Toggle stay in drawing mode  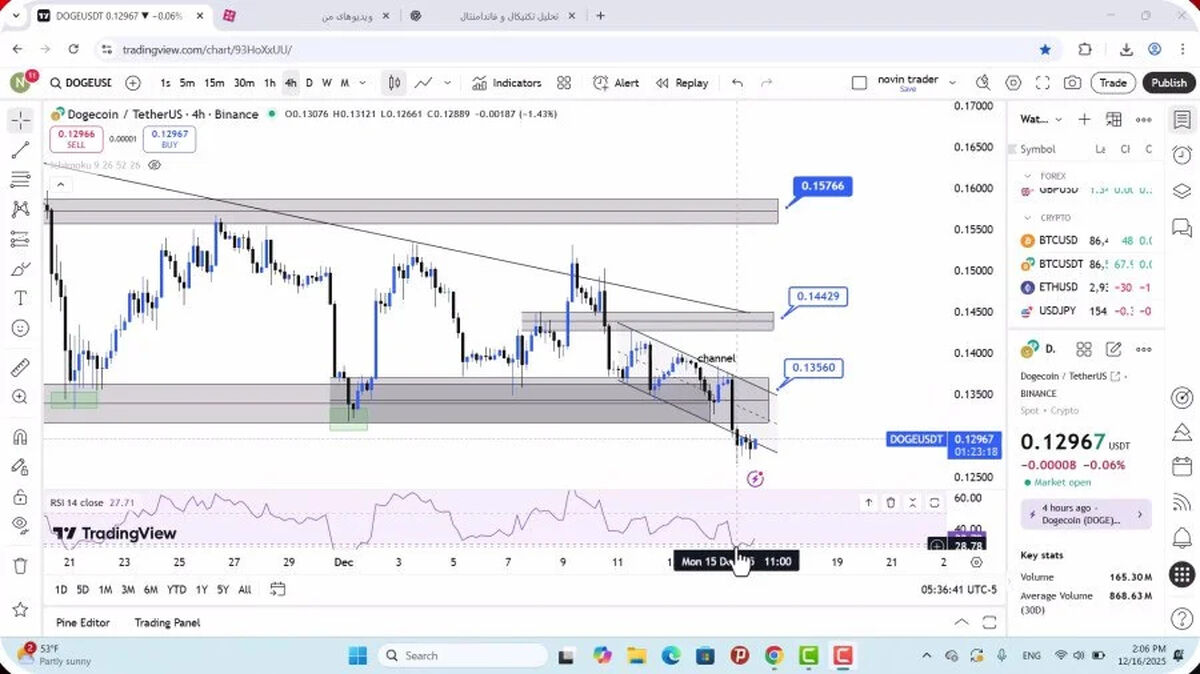point(20,466)
